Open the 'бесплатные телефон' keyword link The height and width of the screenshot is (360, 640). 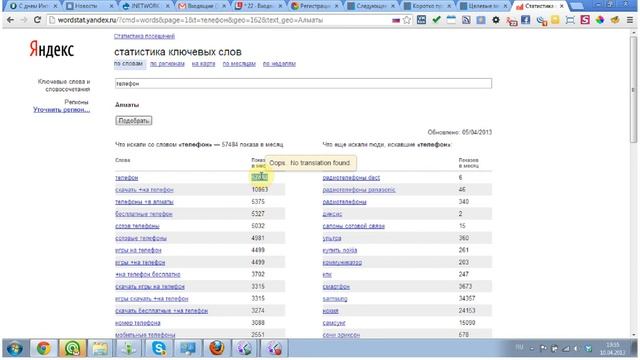pos(144,214)
